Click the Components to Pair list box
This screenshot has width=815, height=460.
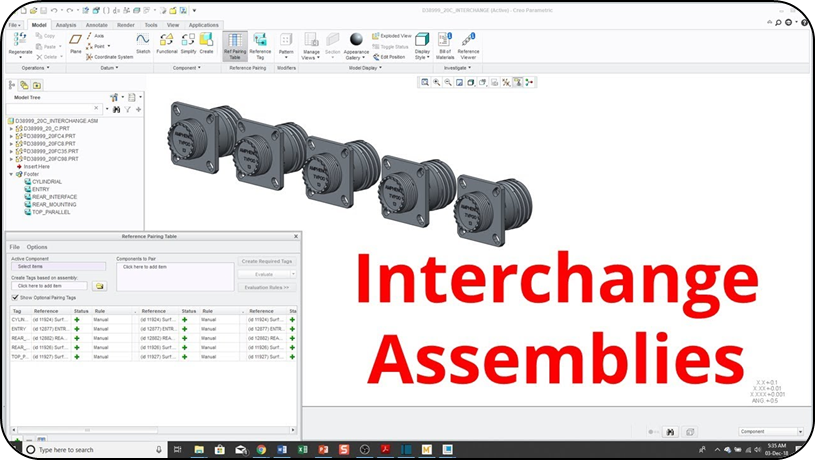coord(175,277)
